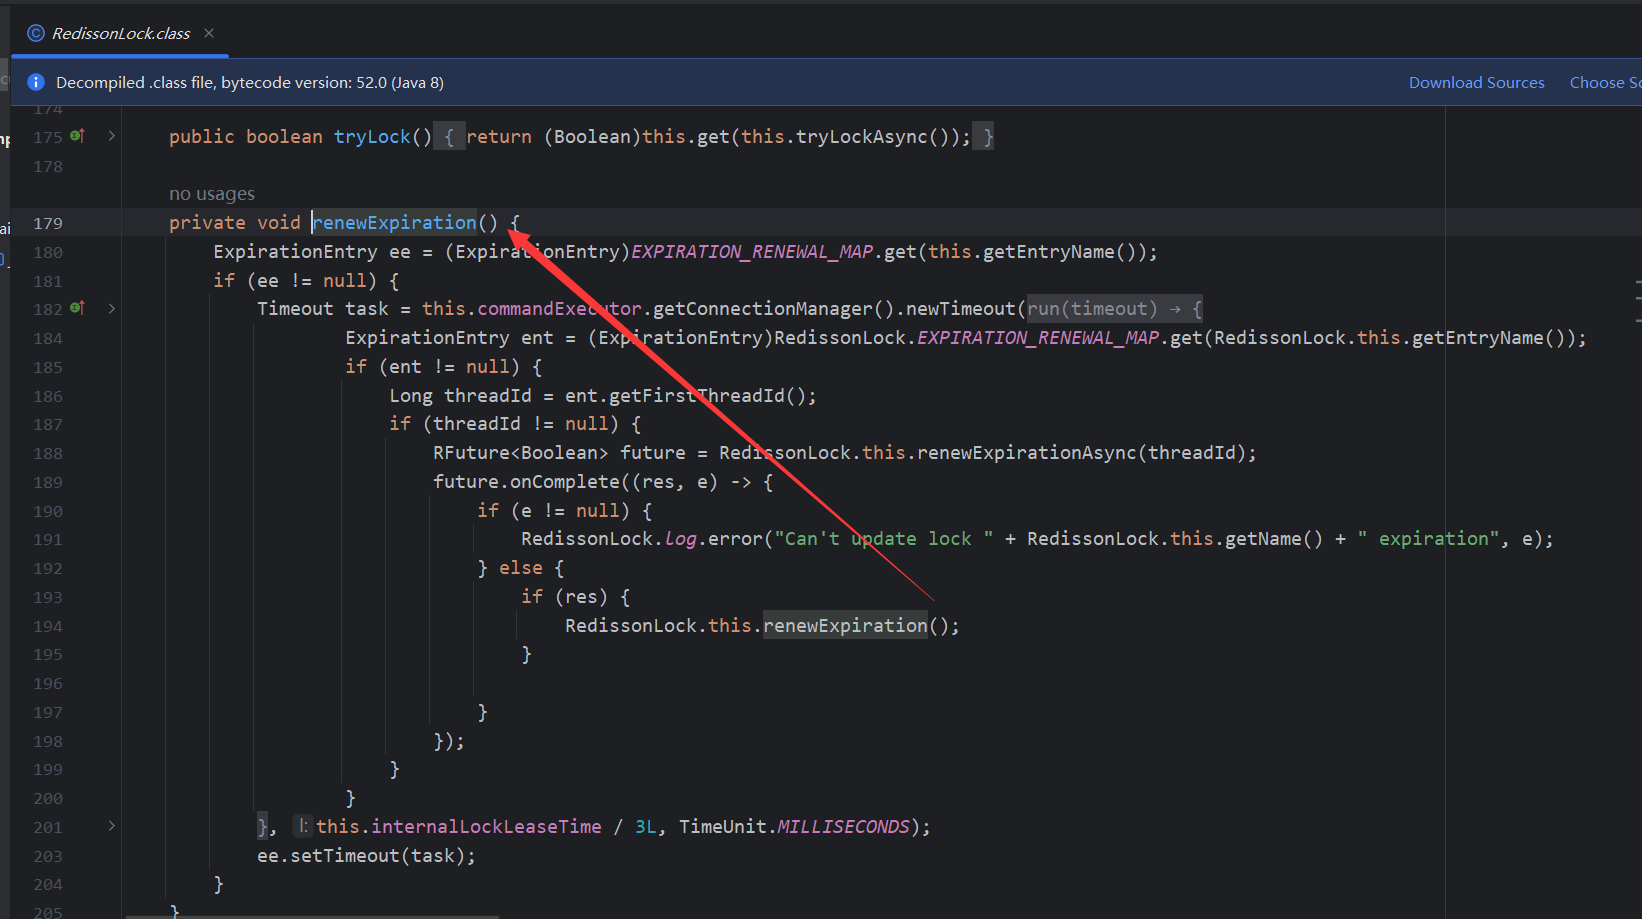
Task: Expand the folded opening brace after tryLock()
Action: point(449,137)
